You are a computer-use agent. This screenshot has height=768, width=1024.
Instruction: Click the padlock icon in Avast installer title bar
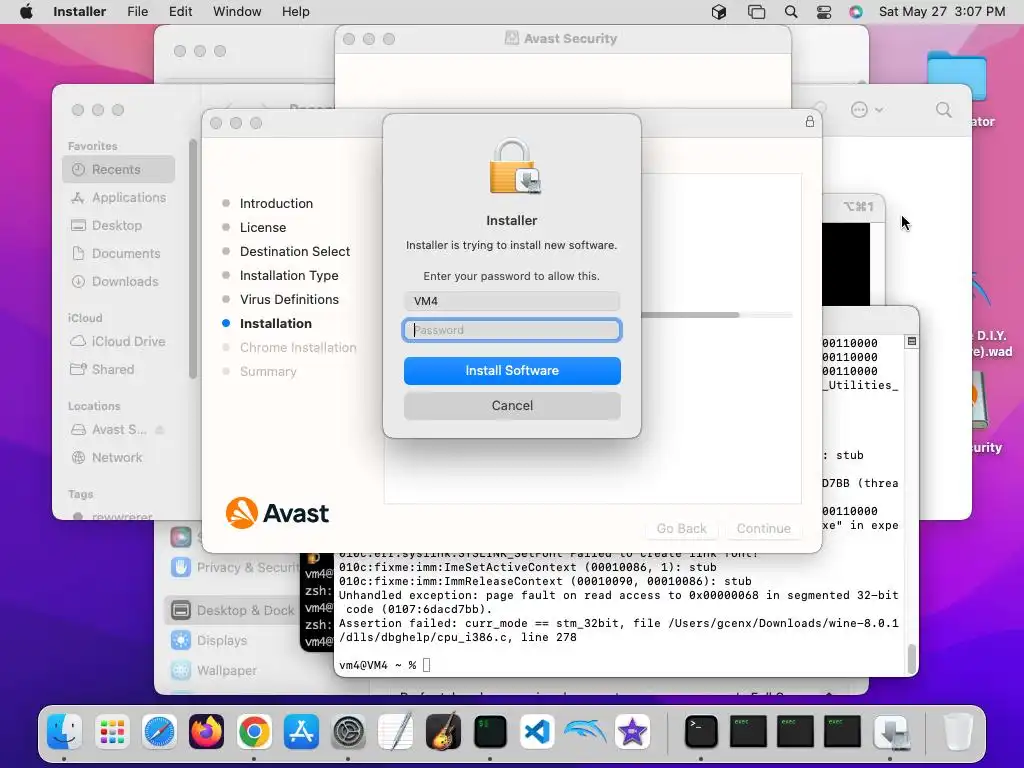click(810, 121)
